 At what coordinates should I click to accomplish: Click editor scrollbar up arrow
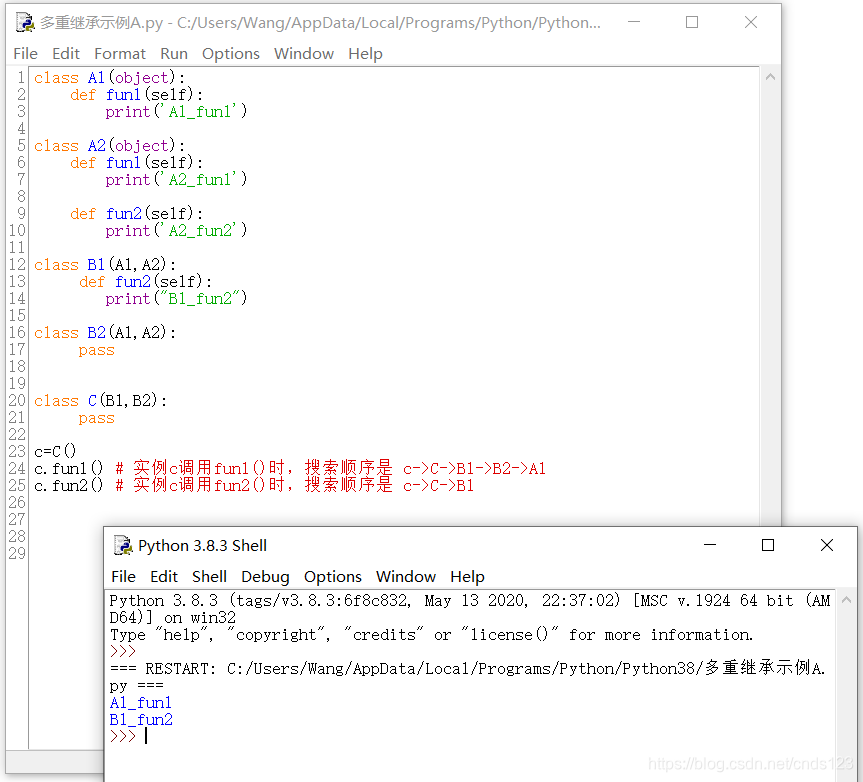[771, 77]
